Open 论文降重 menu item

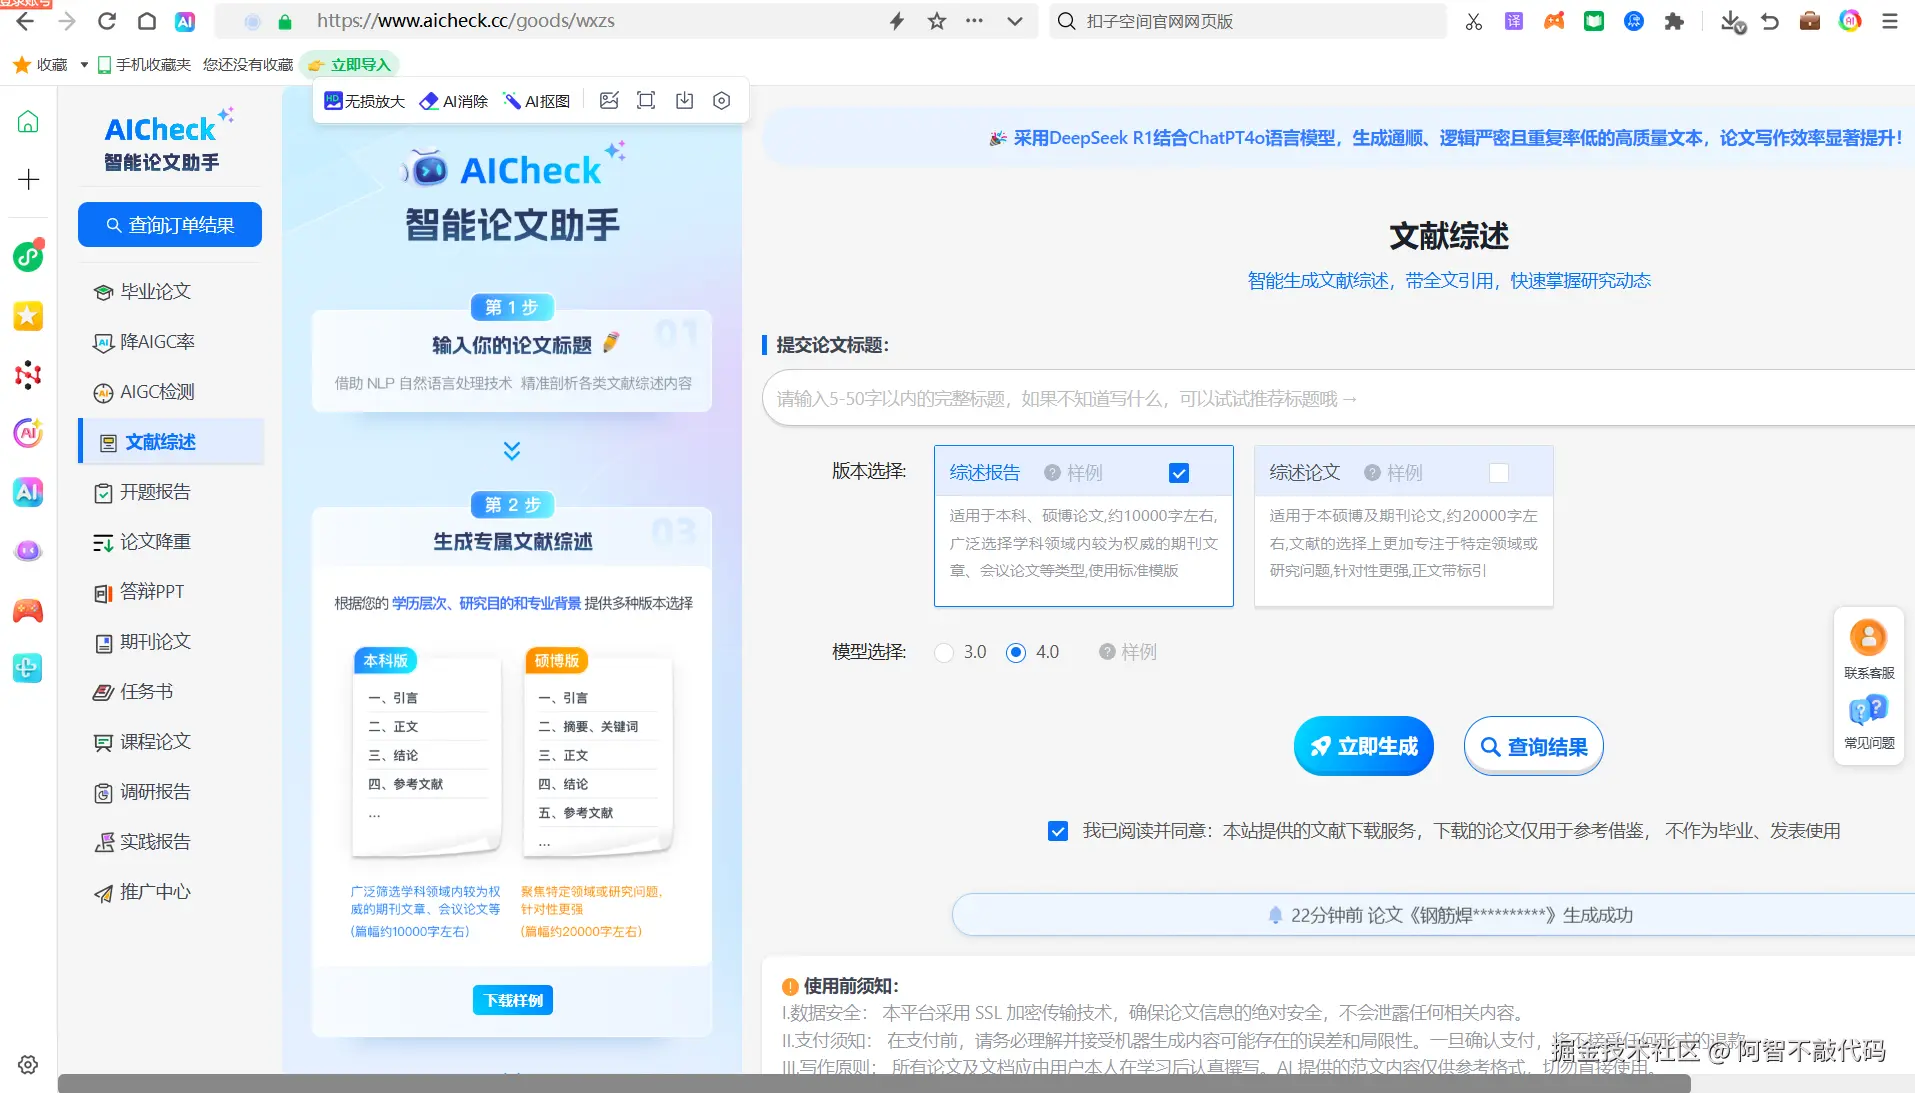coord(142,542)
